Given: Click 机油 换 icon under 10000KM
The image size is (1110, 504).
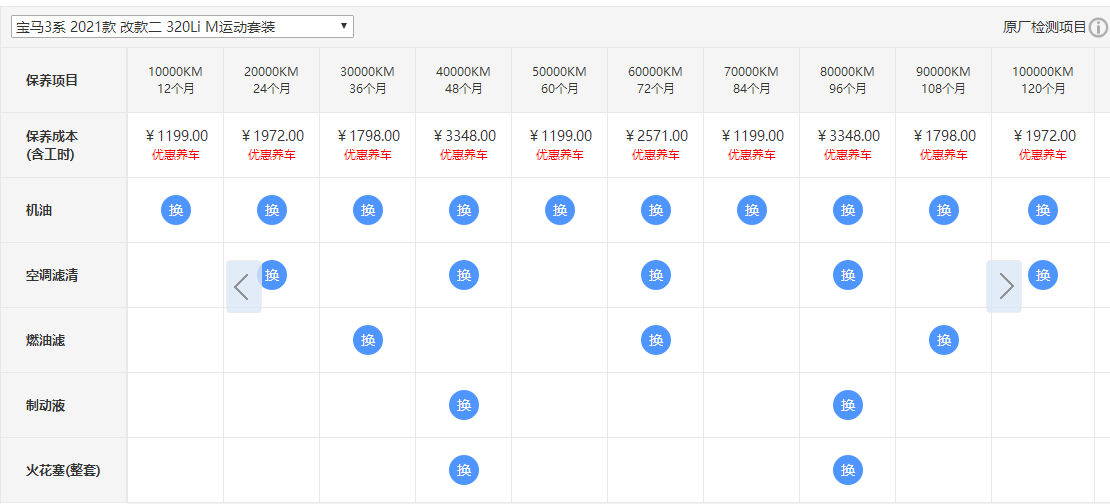Looking at the screenshot, I should coord(176,210).
